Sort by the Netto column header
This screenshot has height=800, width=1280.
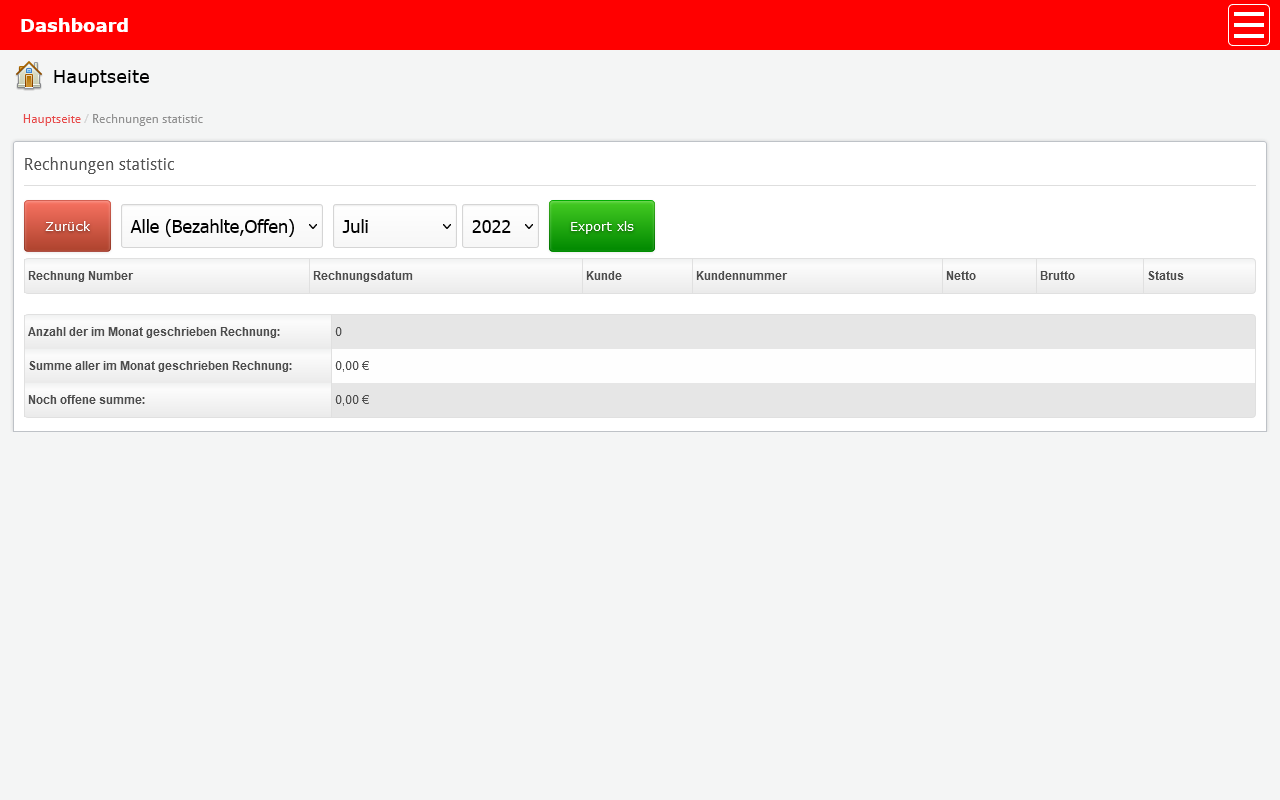click(961, 276)
